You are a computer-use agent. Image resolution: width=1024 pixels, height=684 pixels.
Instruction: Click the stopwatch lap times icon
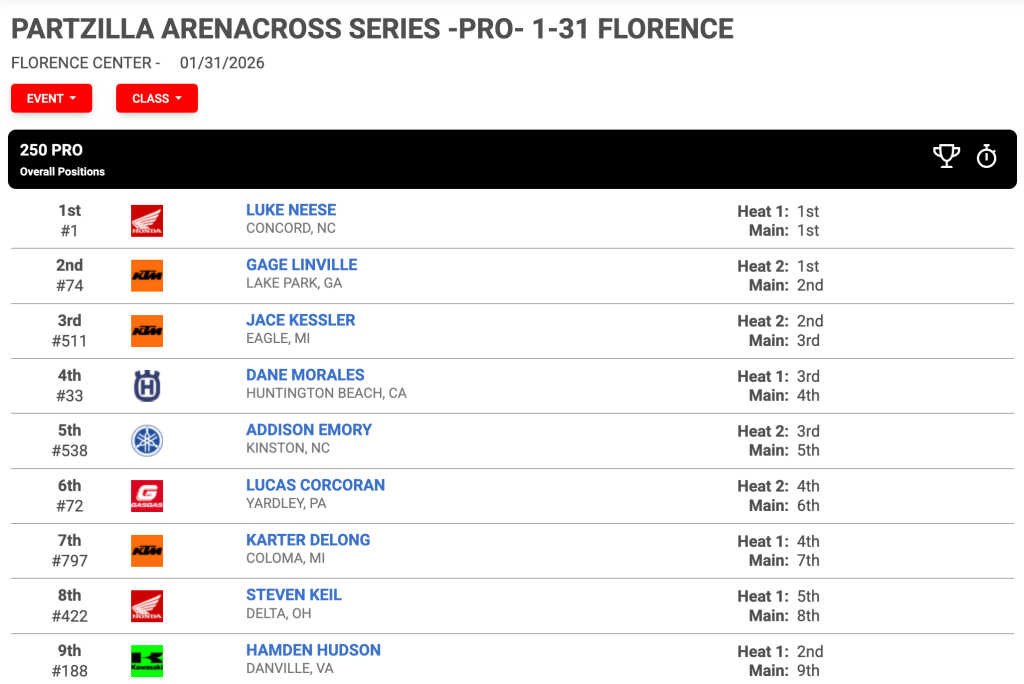tap(986, 157)
